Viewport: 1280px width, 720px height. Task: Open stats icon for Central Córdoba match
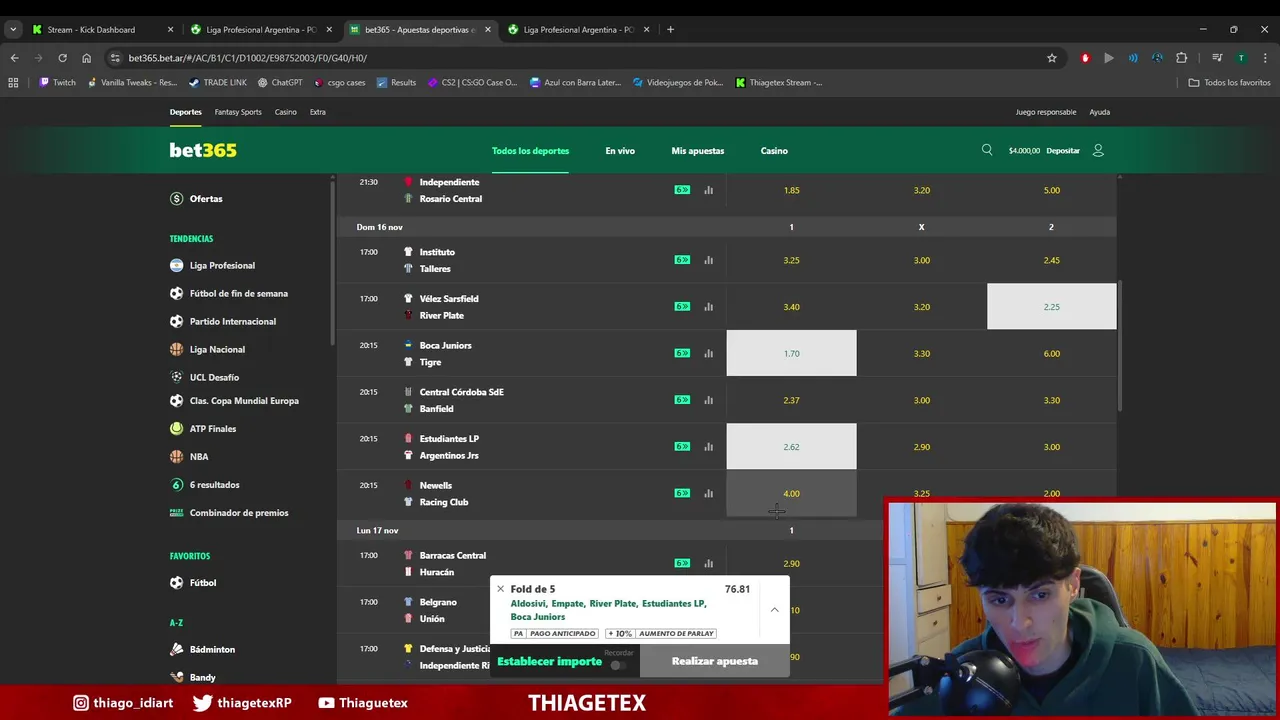pyautogui.click(x=708, y=400)
